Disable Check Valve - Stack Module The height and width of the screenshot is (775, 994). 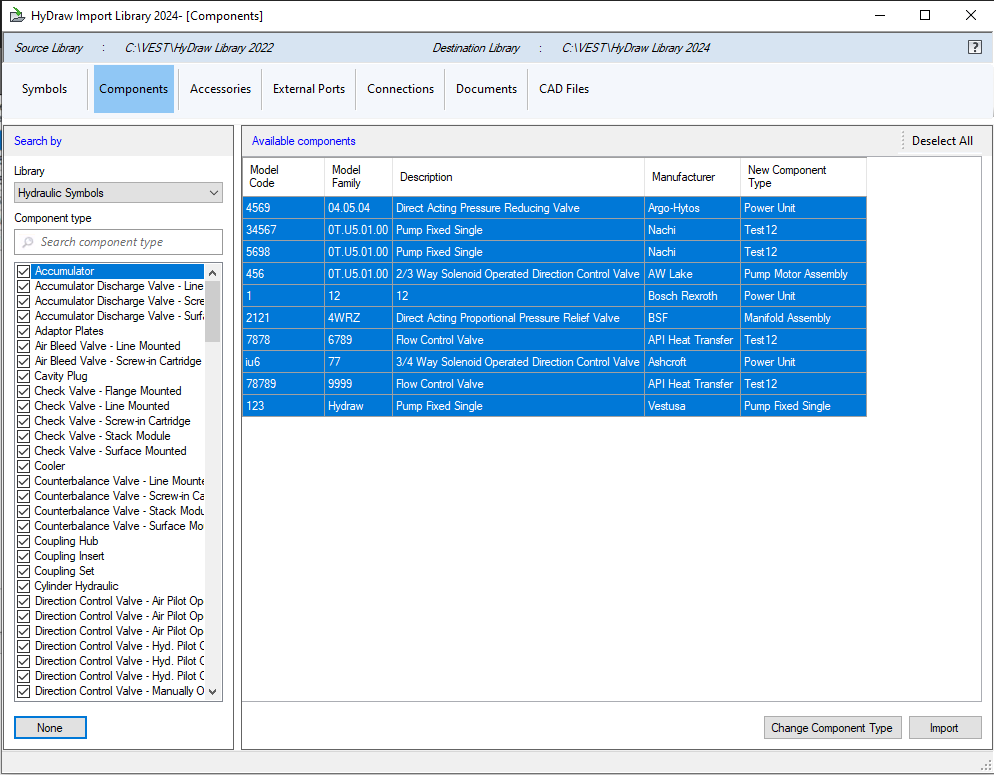[x=22, y=436]
